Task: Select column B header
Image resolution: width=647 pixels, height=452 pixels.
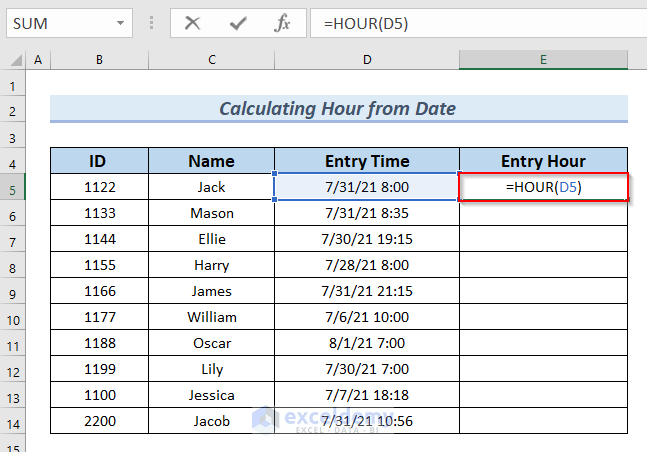Action: click(x=99, y=60)
